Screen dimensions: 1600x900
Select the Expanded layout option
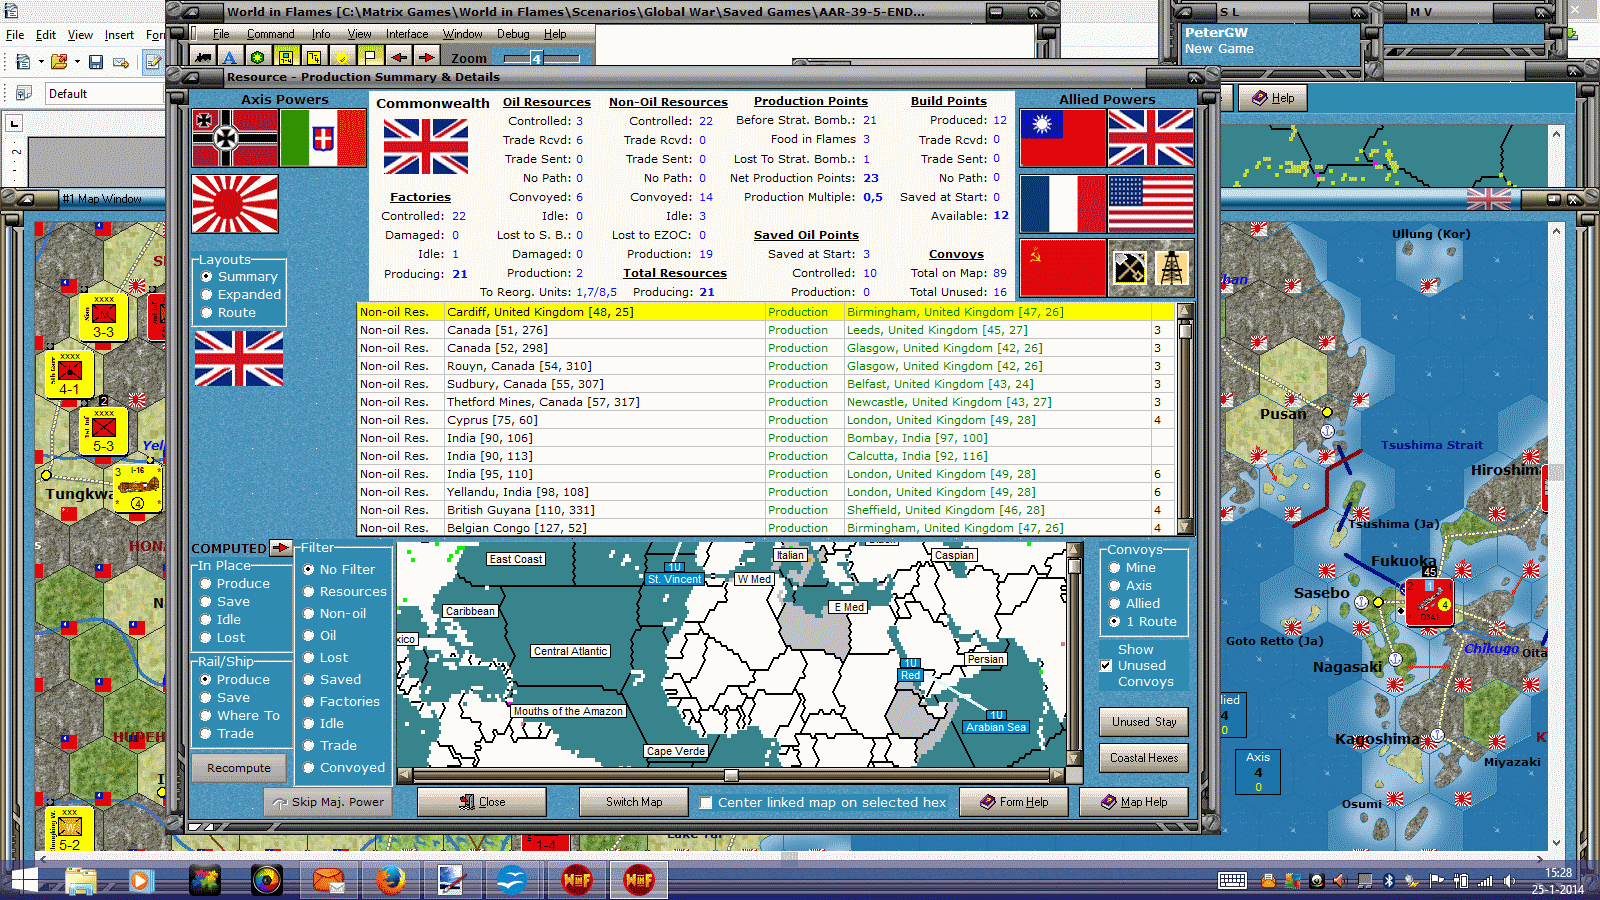pyautogui.click(x=207, y=295)
